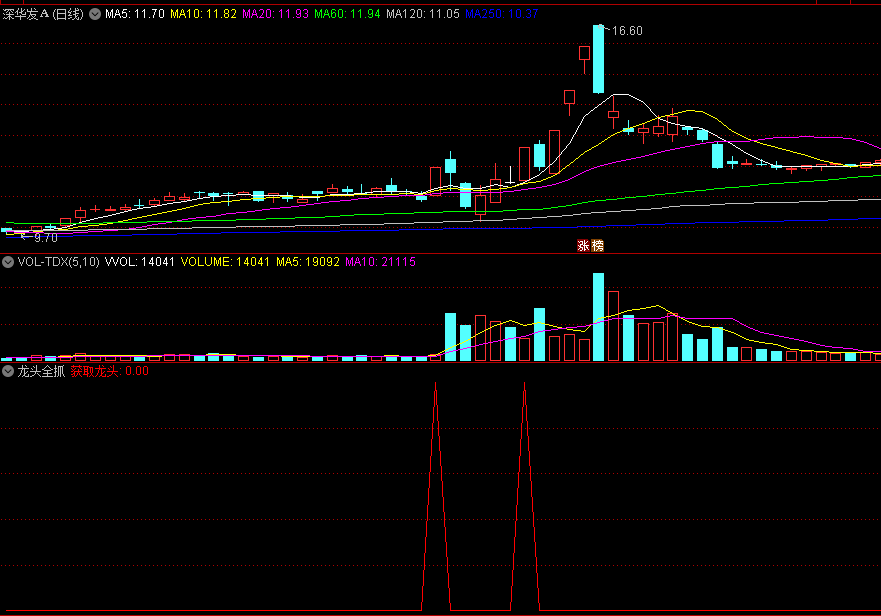Click the MA20: 11.93 label
Image resolution: width=881 pixels, height=616 pixels.
(275, 14)
